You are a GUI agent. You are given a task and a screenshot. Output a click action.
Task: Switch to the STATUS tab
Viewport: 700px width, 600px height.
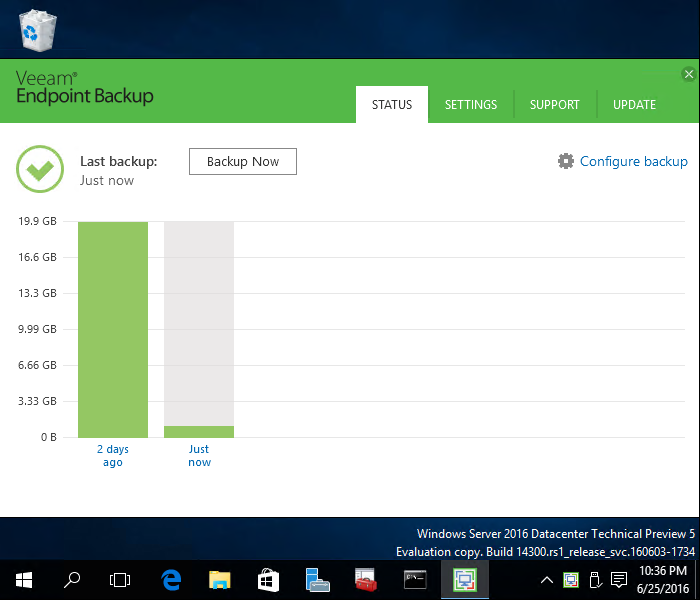[392, 104]
